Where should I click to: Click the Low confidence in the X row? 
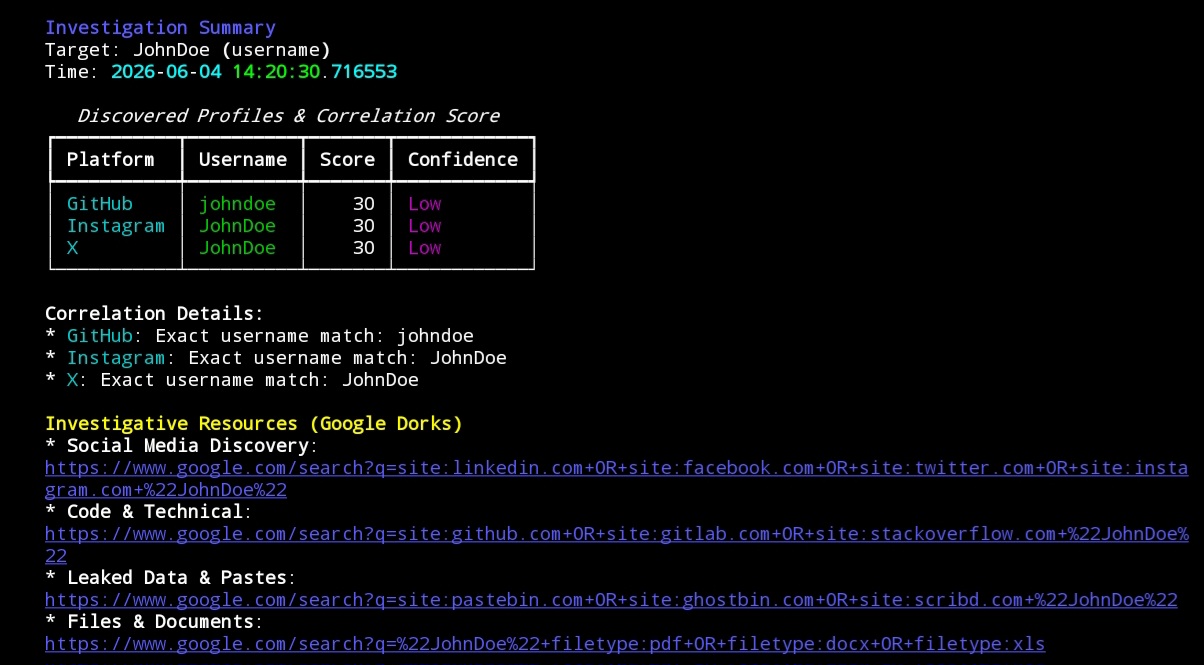click(x=425, y=248)
